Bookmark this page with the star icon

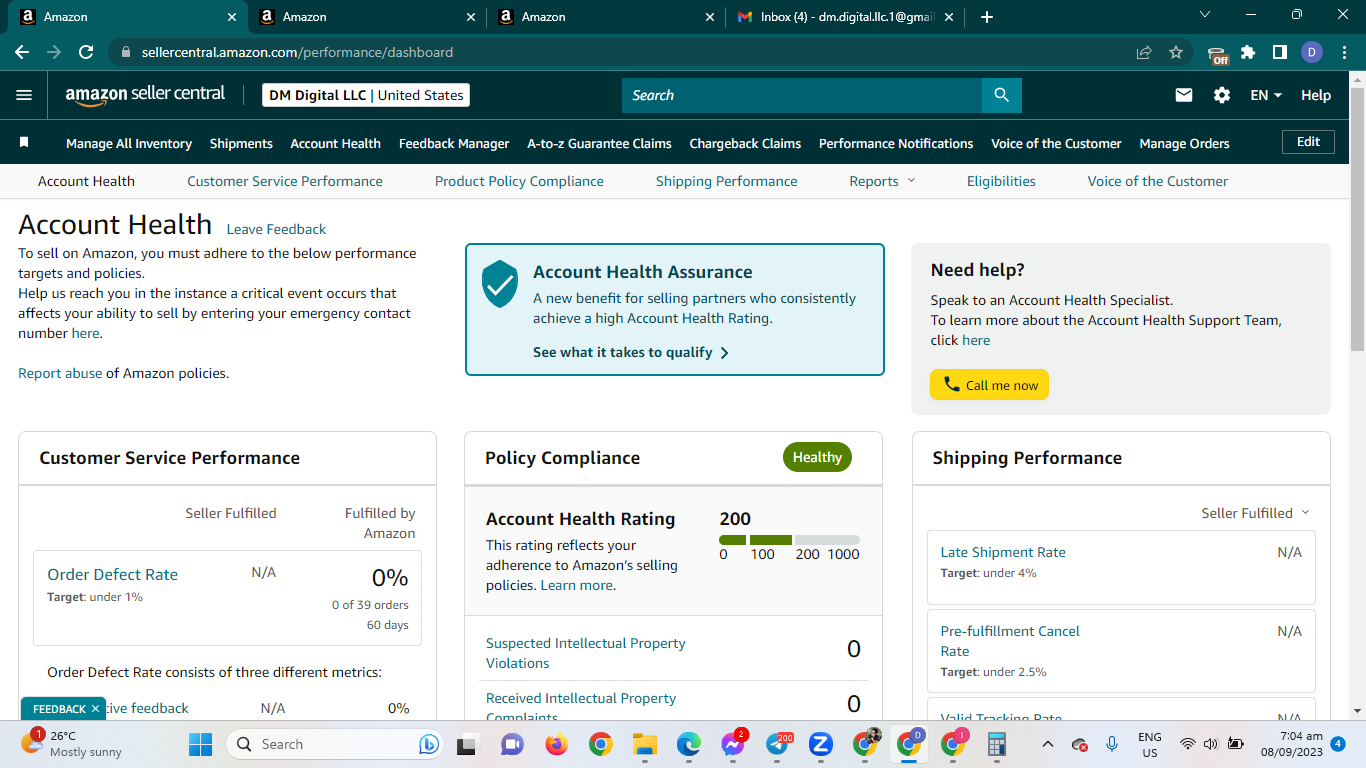[x=1176, y=52]
